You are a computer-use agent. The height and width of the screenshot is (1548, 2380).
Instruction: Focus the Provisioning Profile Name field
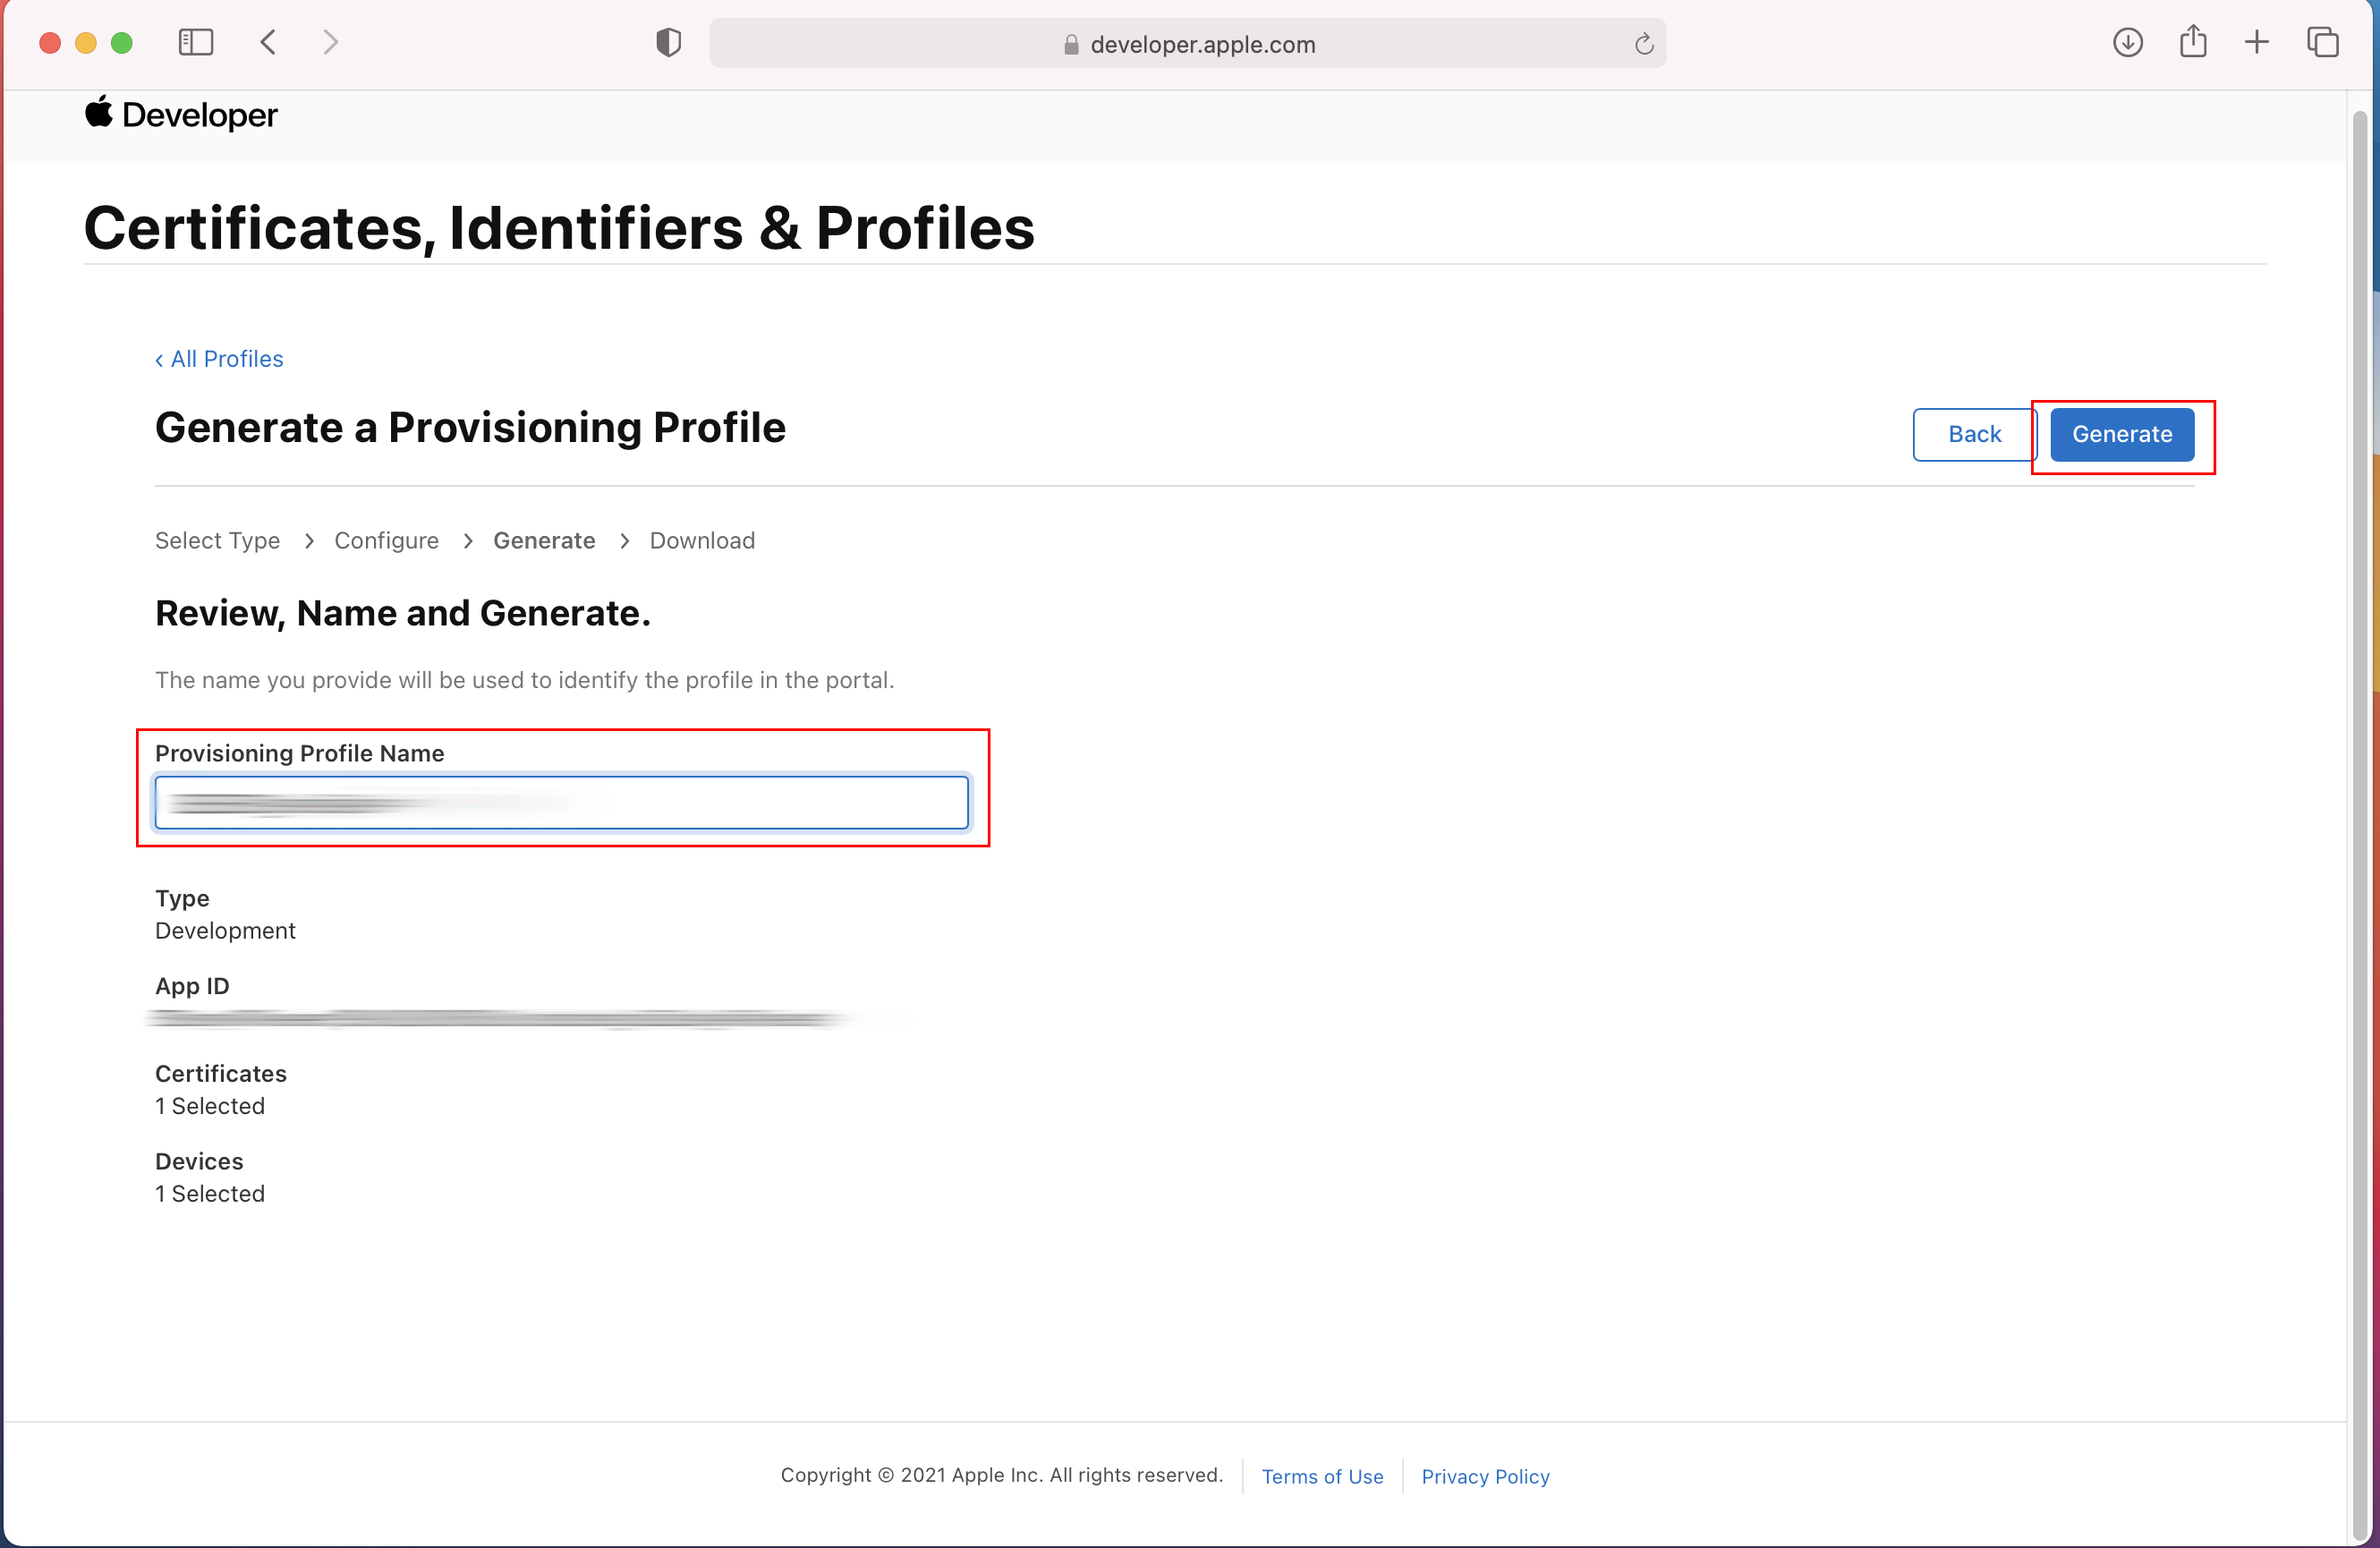pos(561,802)
